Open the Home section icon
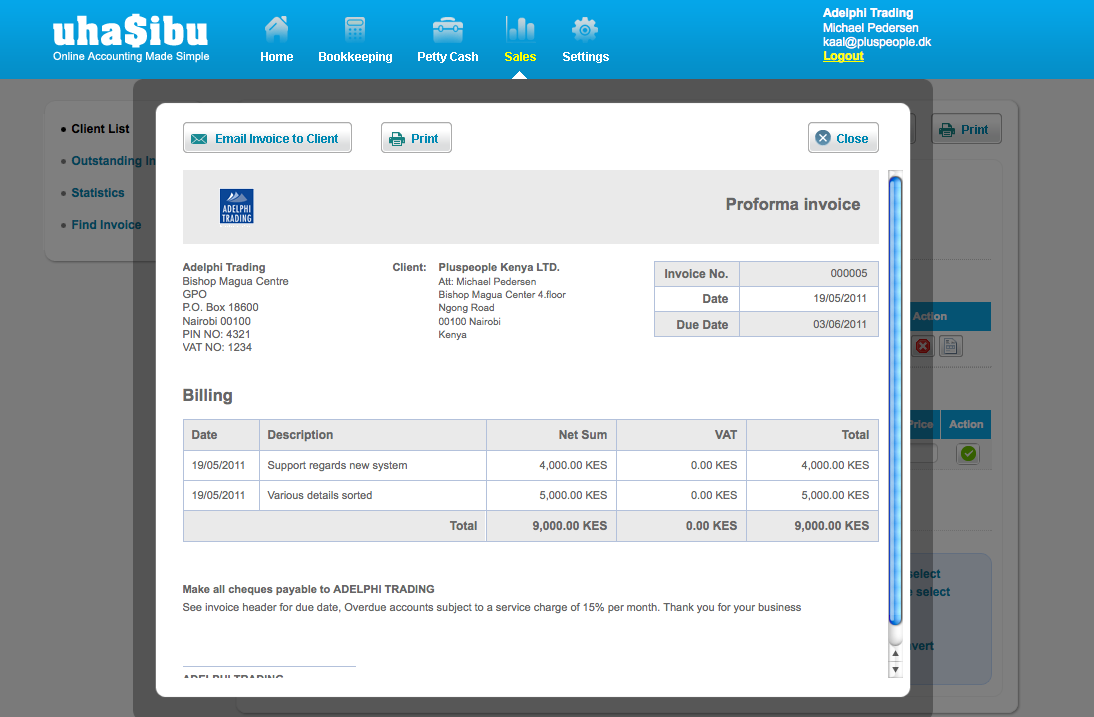This screenshot has height=717, width=1094. (276, 29)
